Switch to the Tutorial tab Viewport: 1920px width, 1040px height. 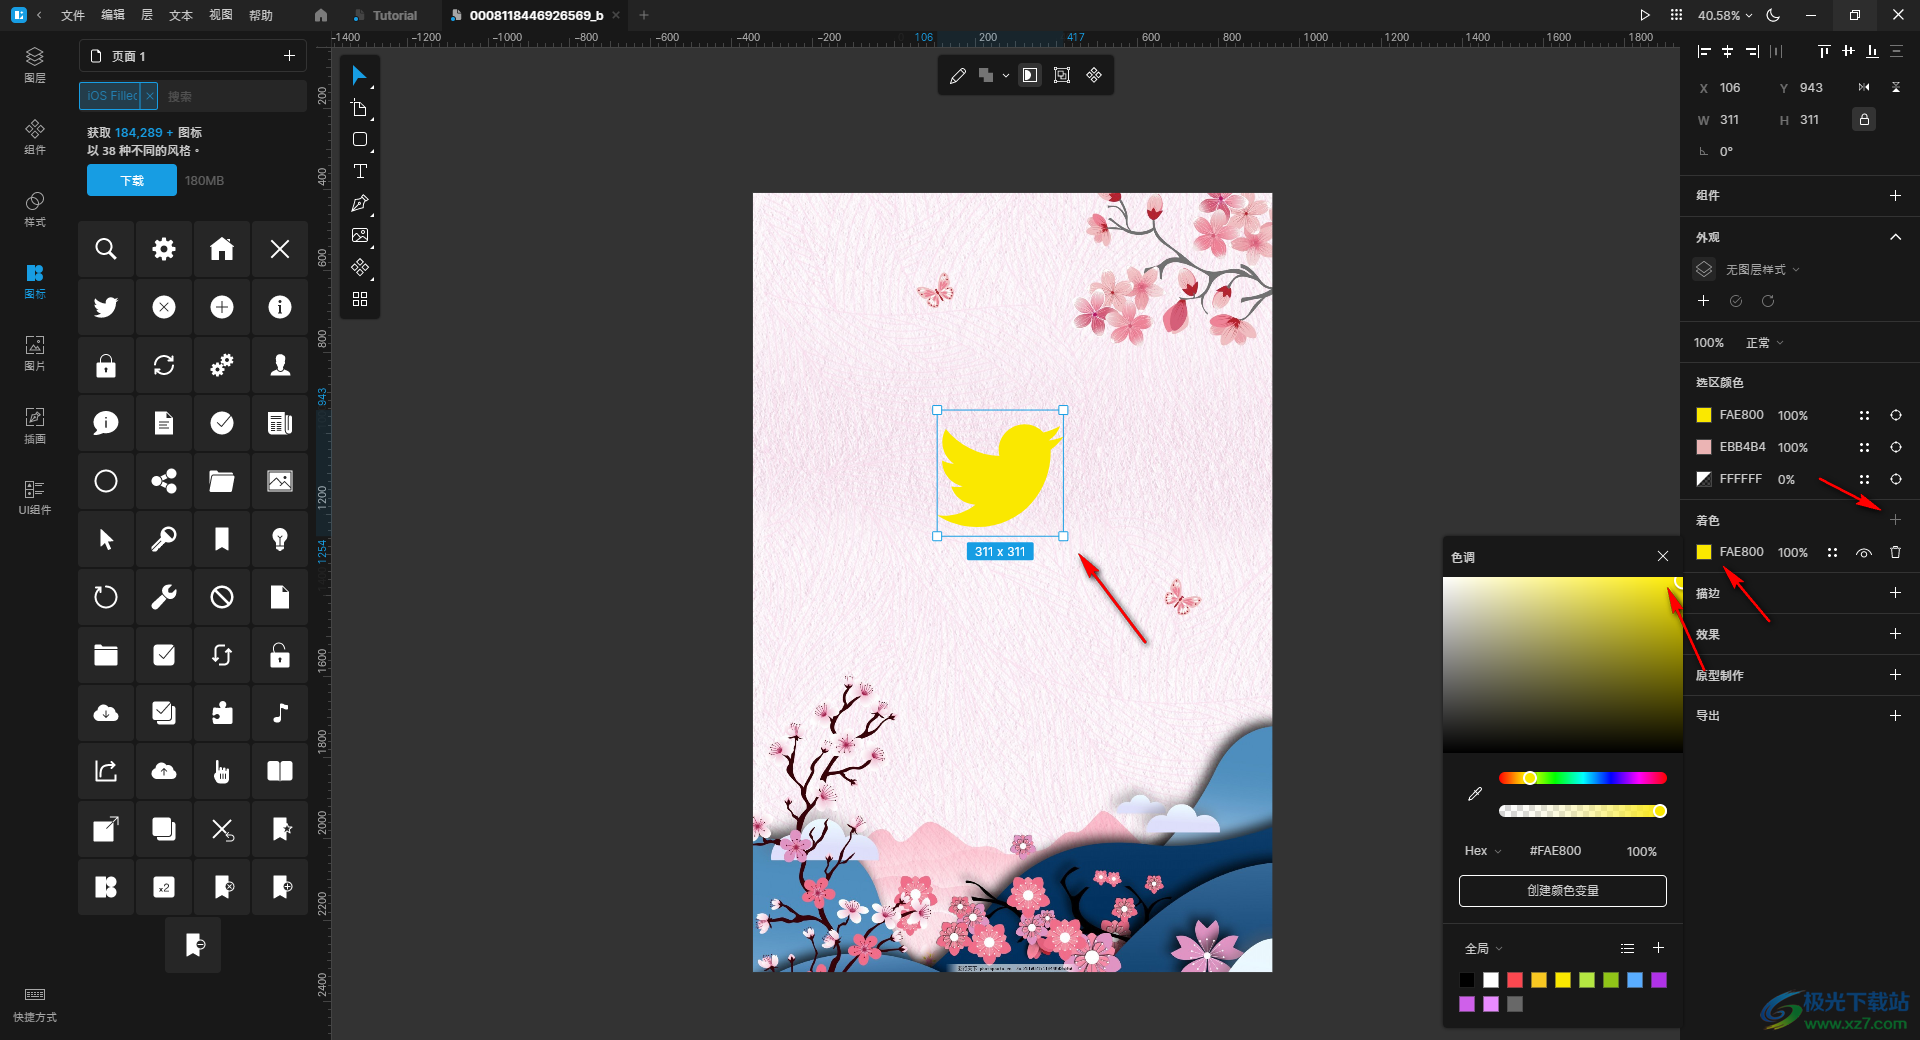tap(386, 15)
